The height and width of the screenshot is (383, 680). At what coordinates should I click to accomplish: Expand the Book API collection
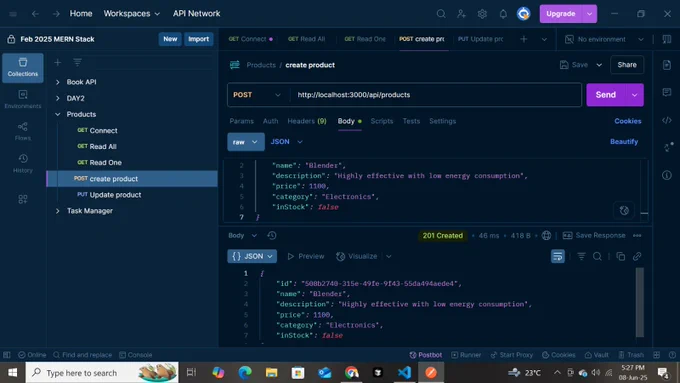[58, 82]
